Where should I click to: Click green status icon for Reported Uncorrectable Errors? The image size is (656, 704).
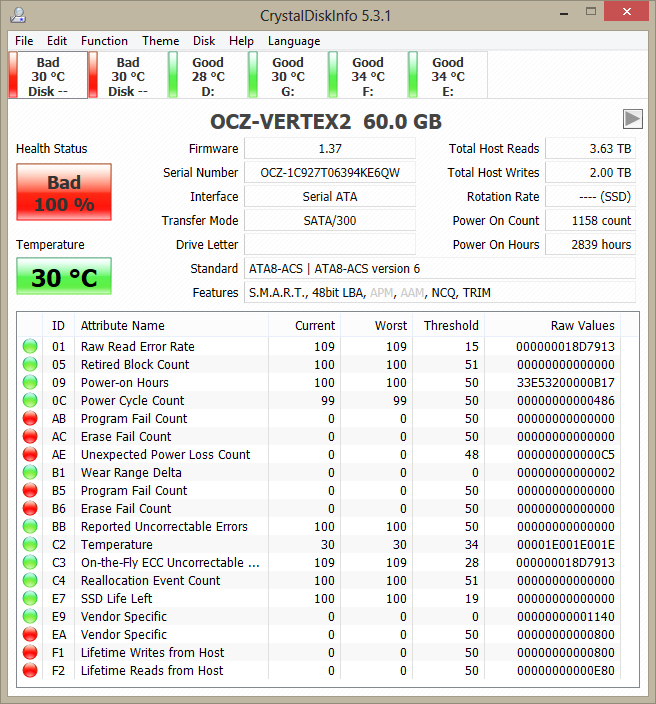30,526
